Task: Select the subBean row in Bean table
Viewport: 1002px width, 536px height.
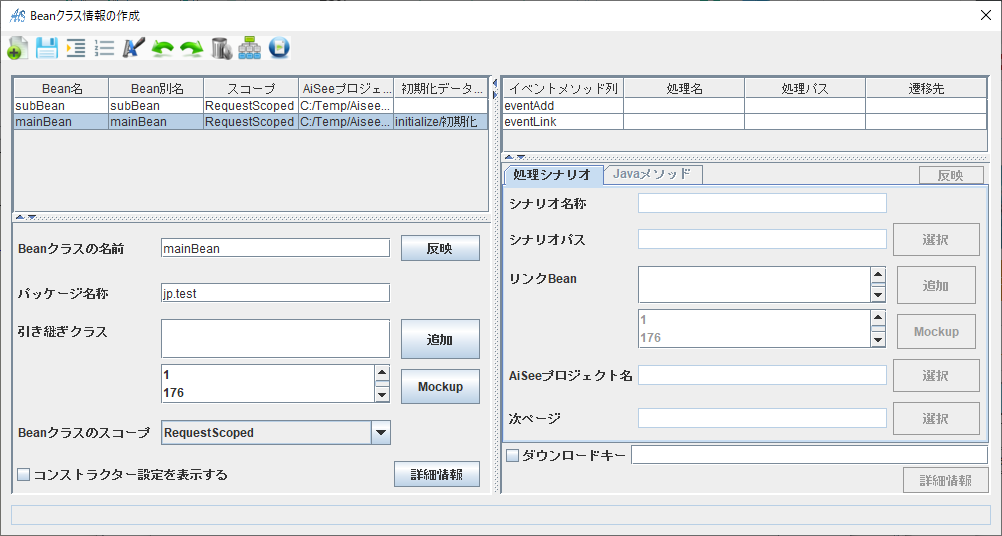Action: (x=60, y=105)
